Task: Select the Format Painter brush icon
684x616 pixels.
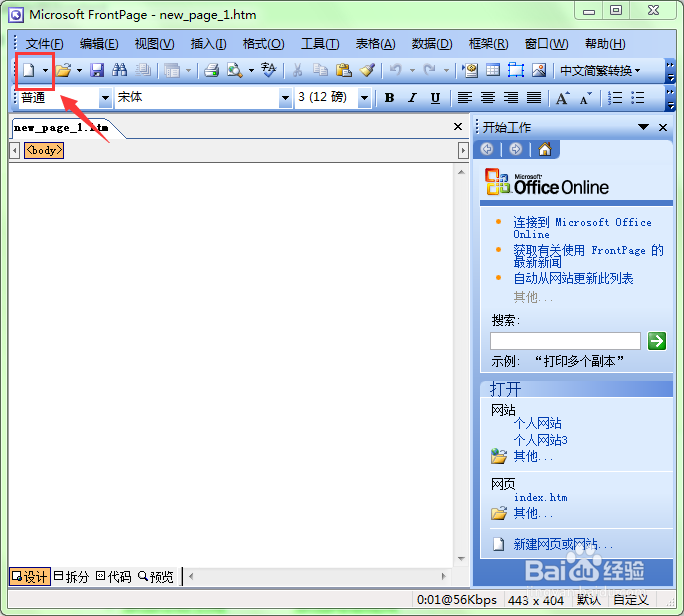Action: click(367, 70)
